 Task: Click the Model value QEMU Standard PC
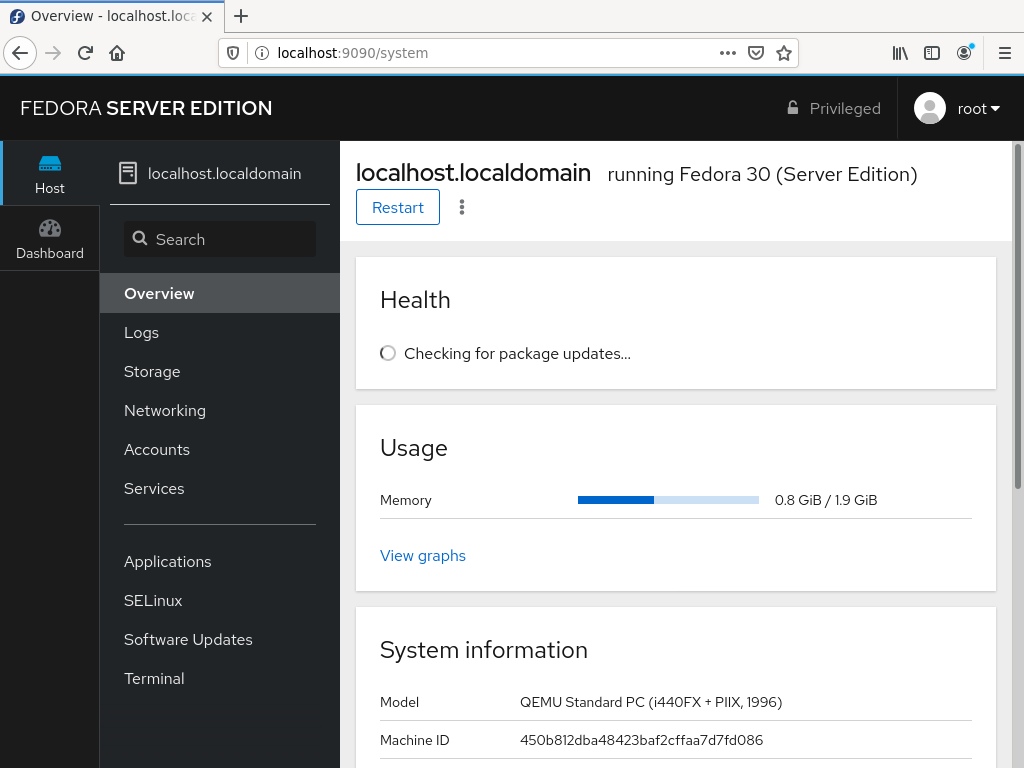(x=651, y=702)
